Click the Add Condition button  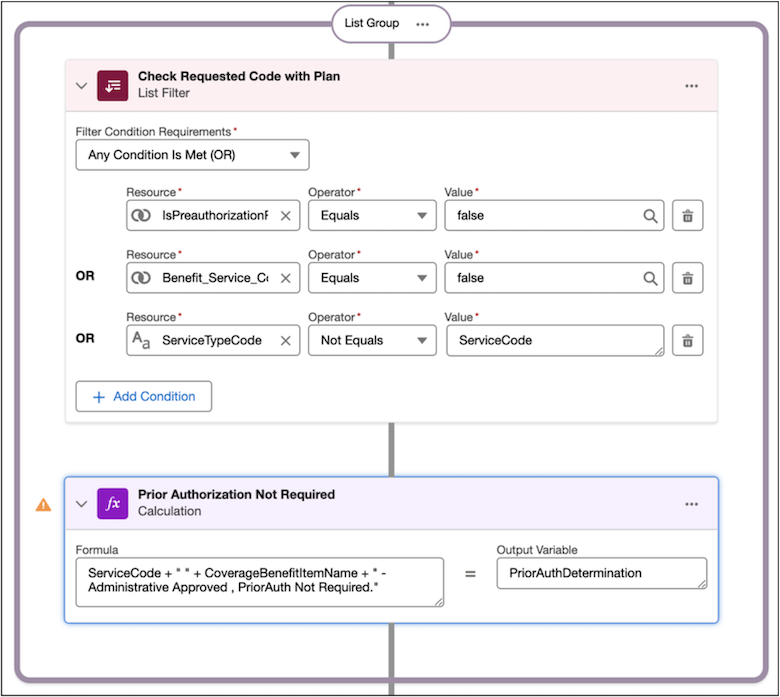point(144,397)
